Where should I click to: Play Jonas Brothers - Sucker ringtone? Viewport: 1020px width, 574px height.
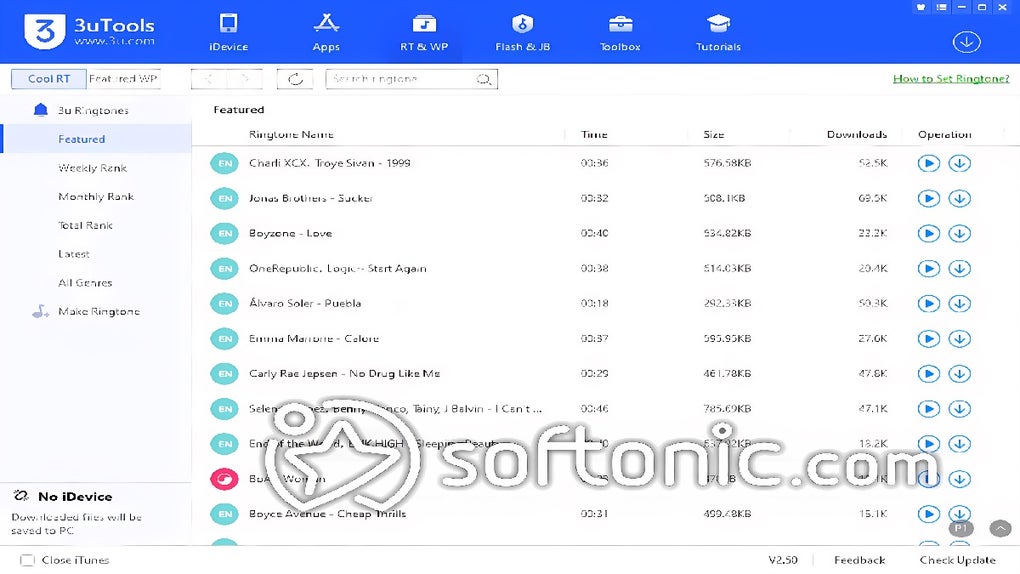928,198
